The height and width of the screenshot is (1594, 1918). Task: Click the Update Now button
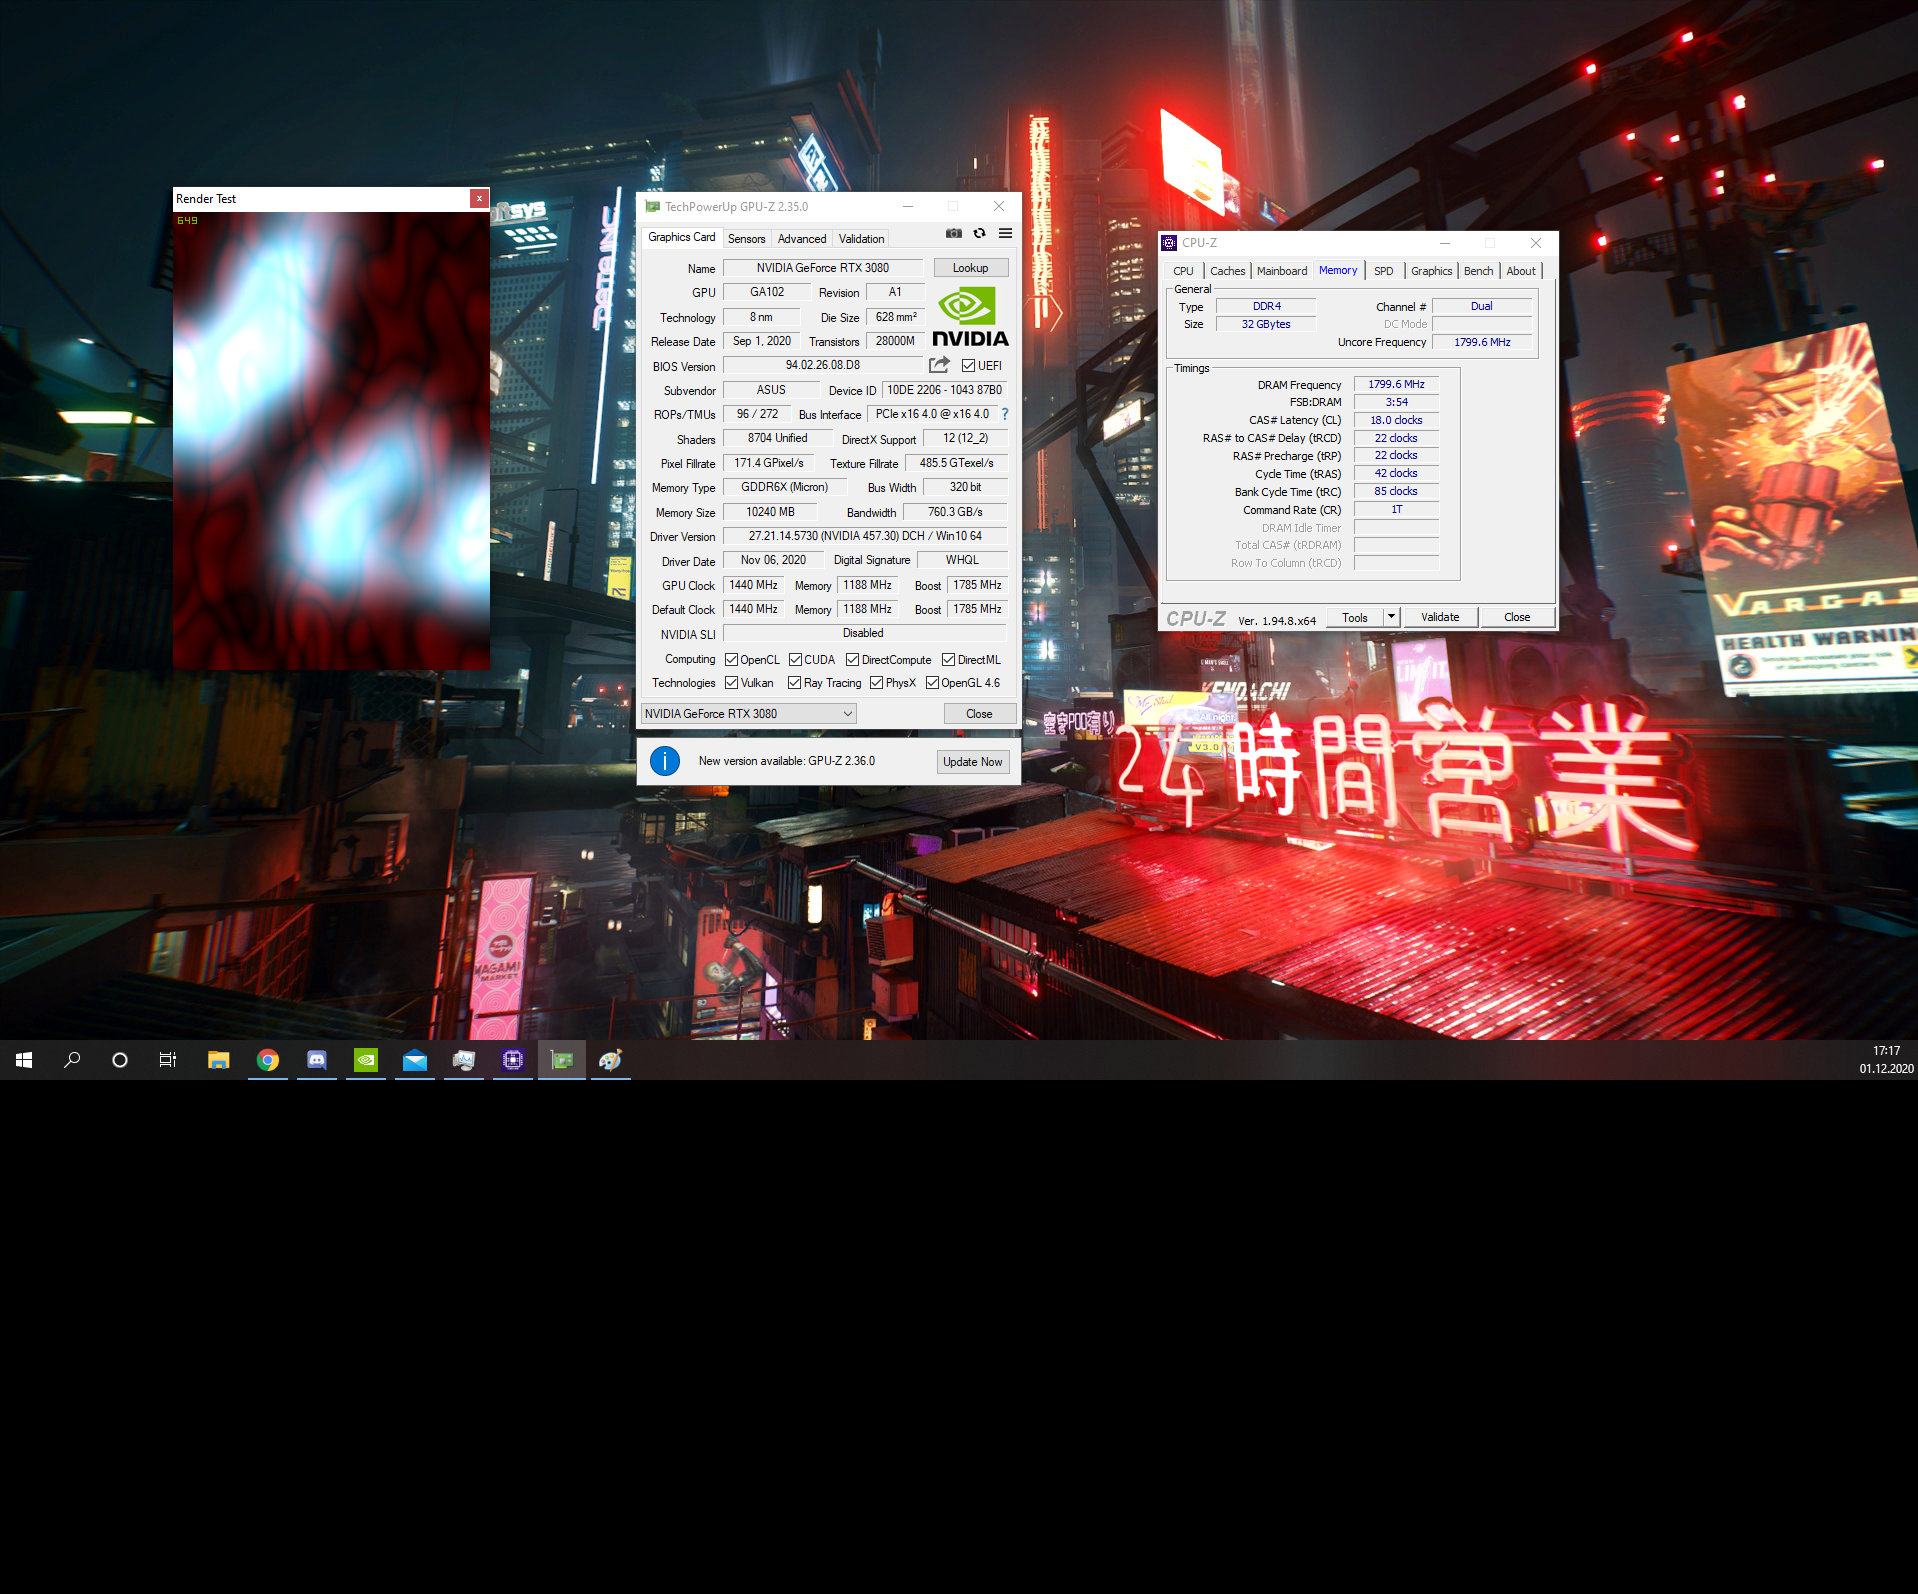(x=972, y=762)
